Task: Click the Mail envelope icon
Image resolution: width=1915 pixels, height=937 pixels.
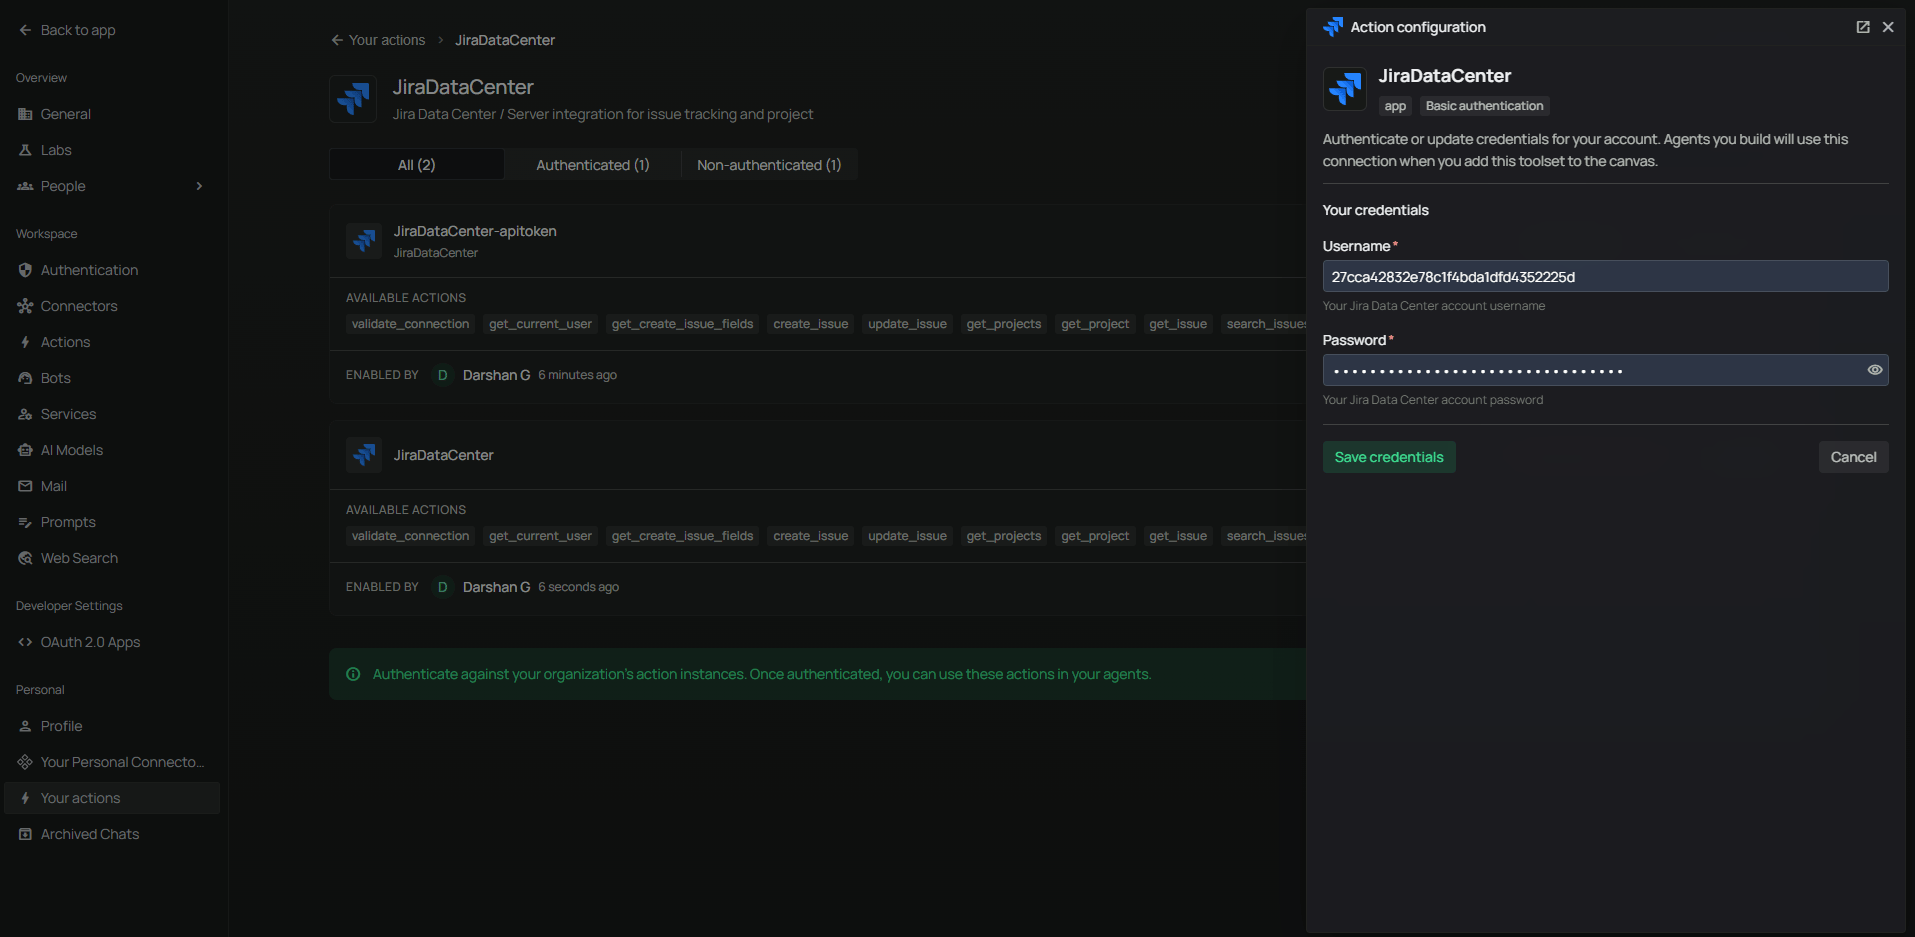Action: pyautogui.click(x=25, y=486)
